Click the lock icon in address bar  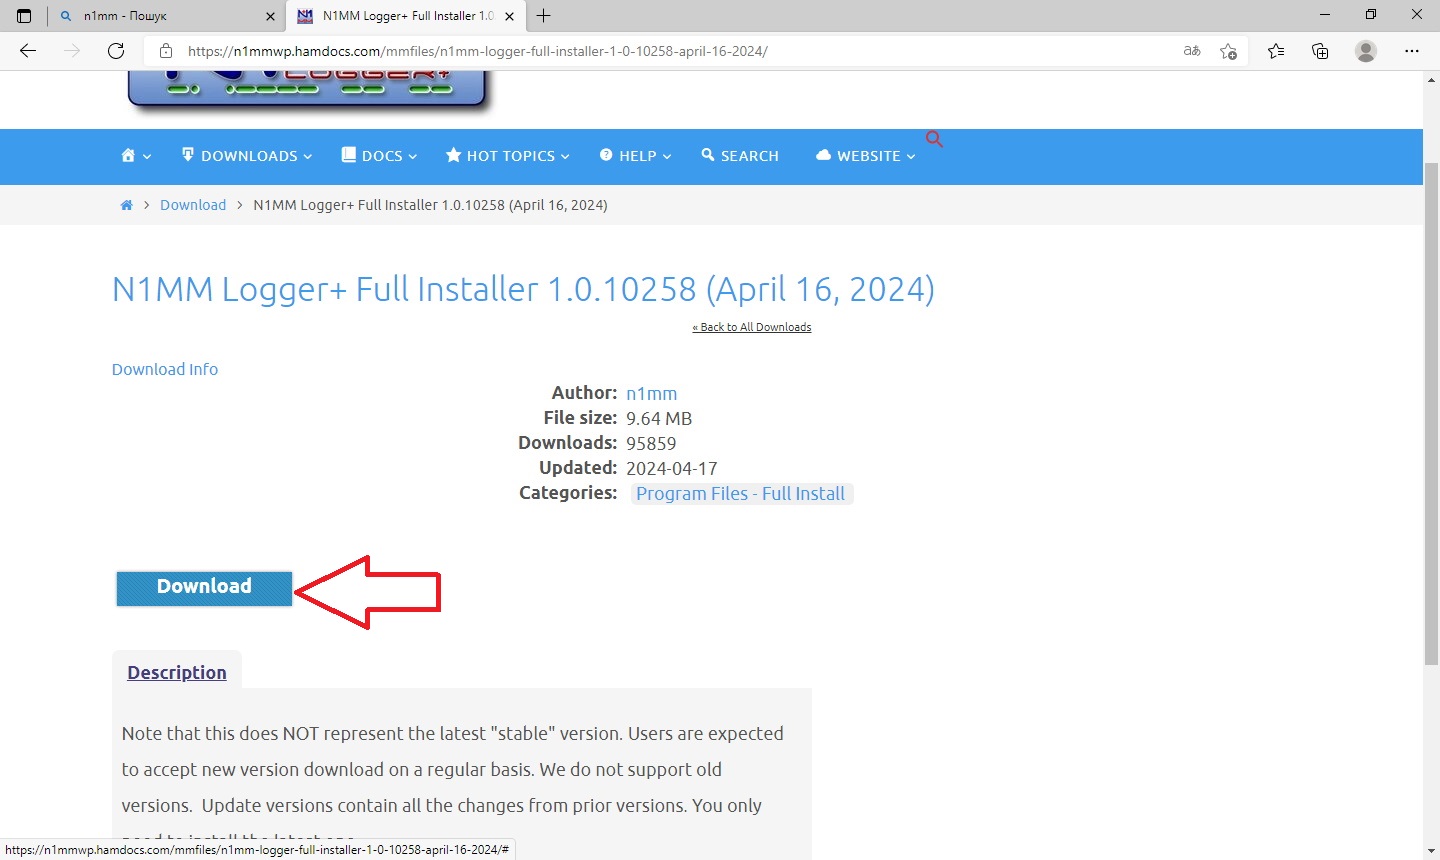tap(166, 51)
